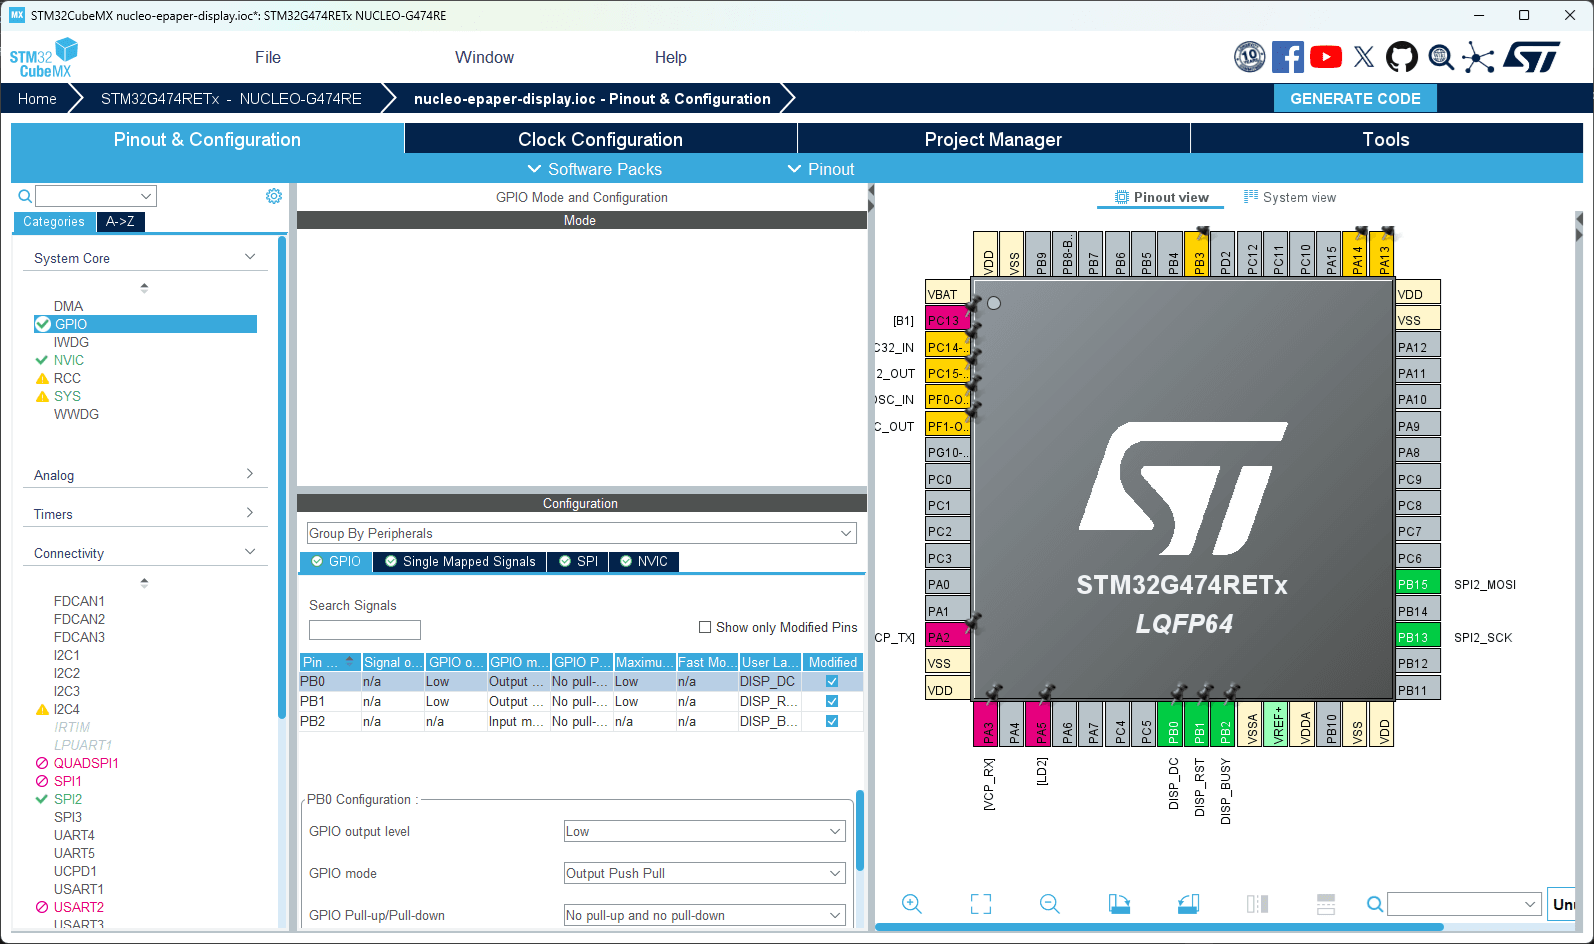Expand the Timers category
This screenshot has height=944, width=1594.
144,514
